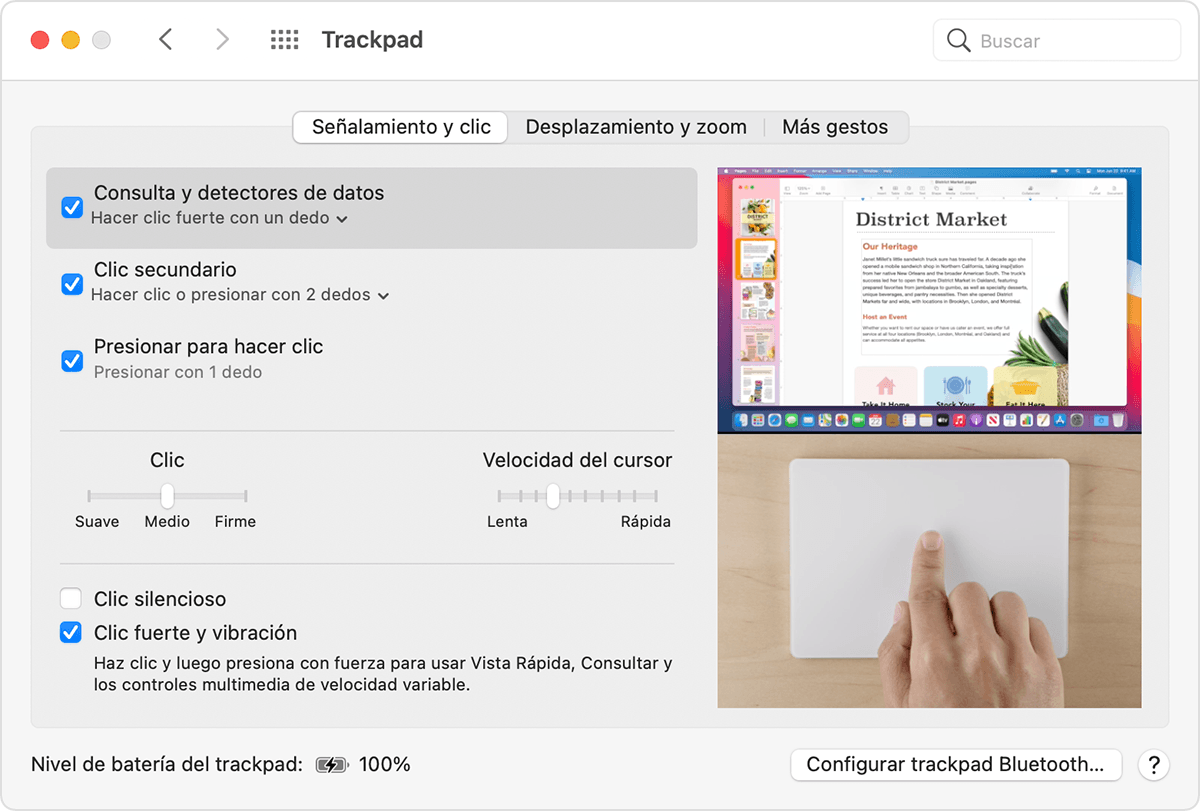Toggle the Clic secundario checkbox
Image resolution: width=1200 pixels, height=812 pixels.
tap(72, 284)
